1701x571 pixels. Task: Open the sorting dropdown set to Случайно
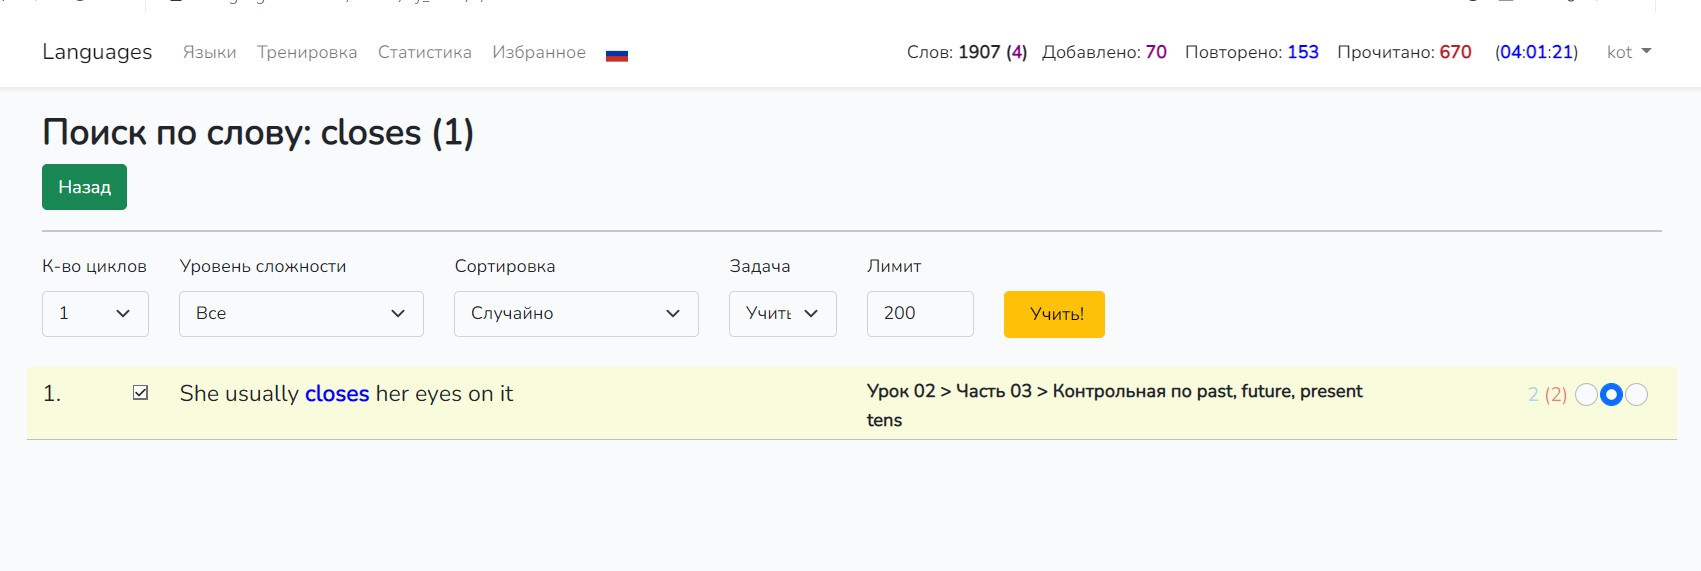[x=576, y=314]
